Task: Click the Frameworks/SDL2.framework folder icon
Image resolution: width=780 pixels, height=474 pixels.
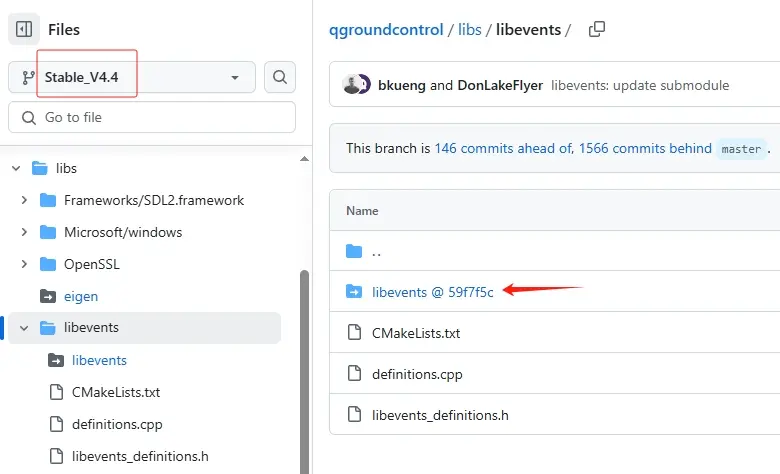Action: [48, 200]
